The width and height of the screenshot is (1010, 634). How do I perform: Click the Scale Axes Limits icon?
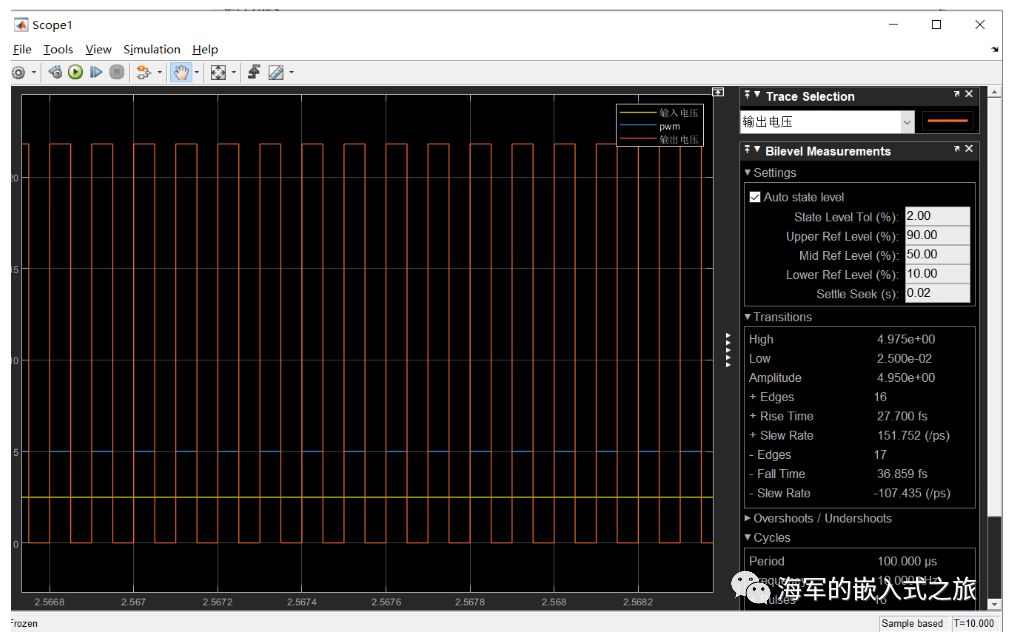tap(218, 72)
